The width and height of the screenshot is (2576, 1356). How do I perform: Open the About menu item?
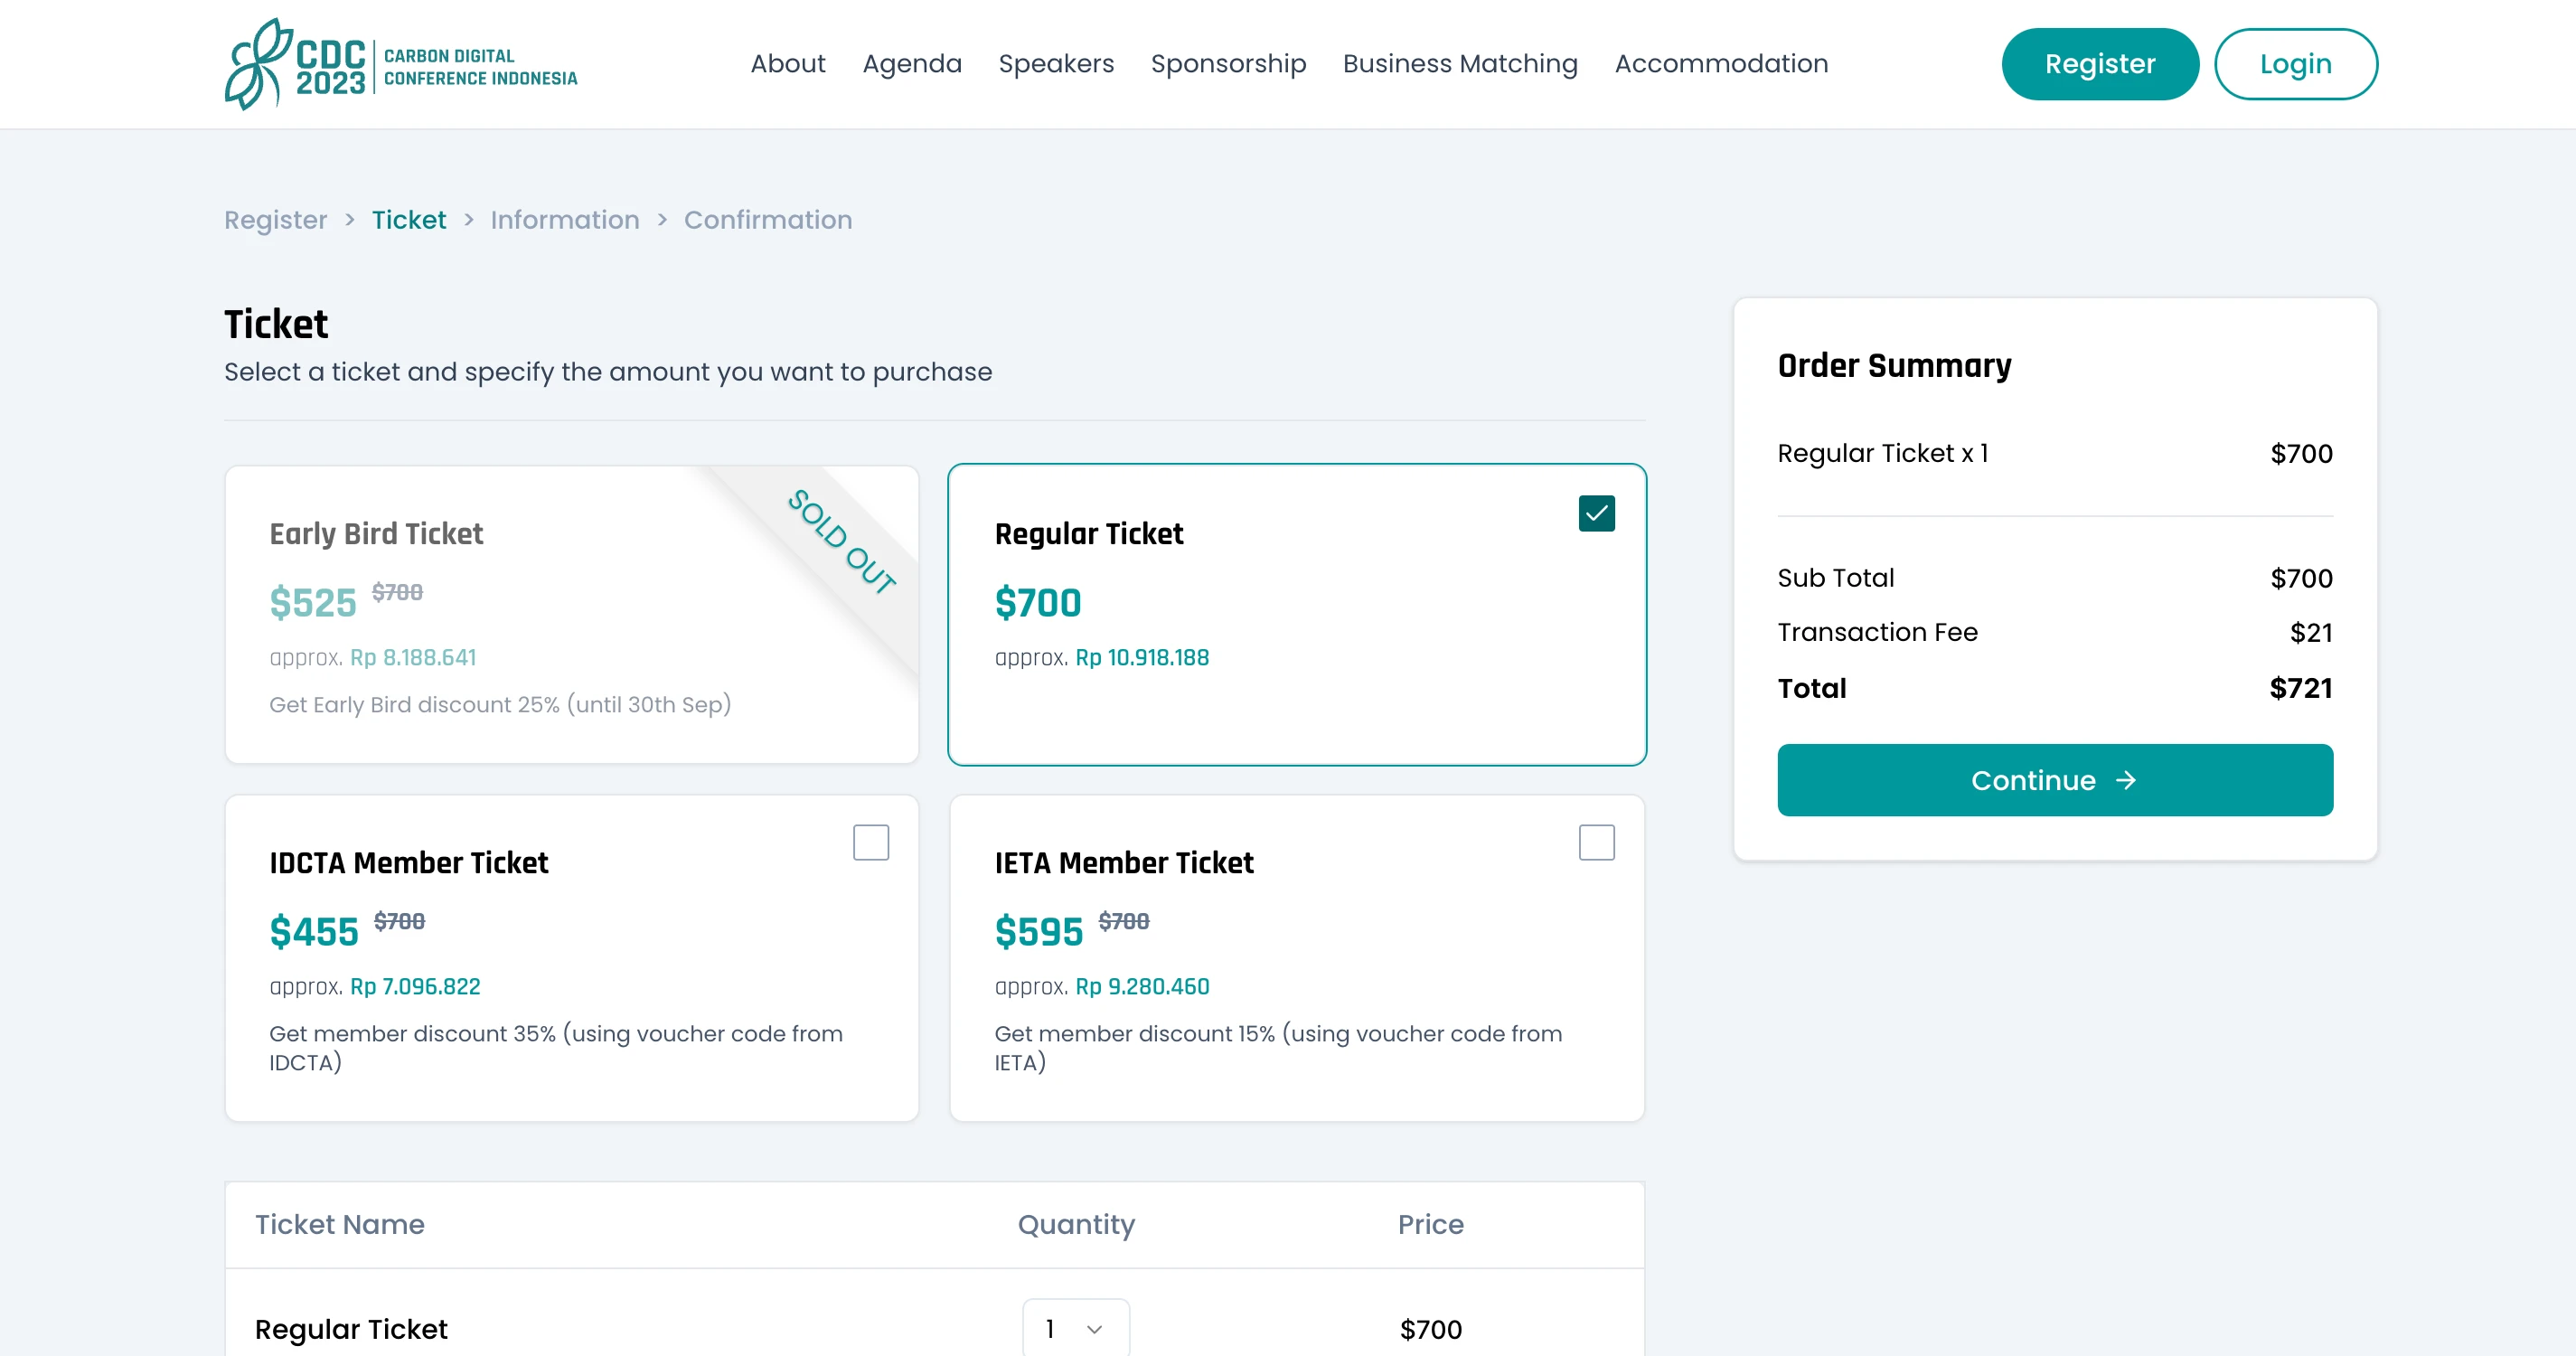[x=787, y=64]
